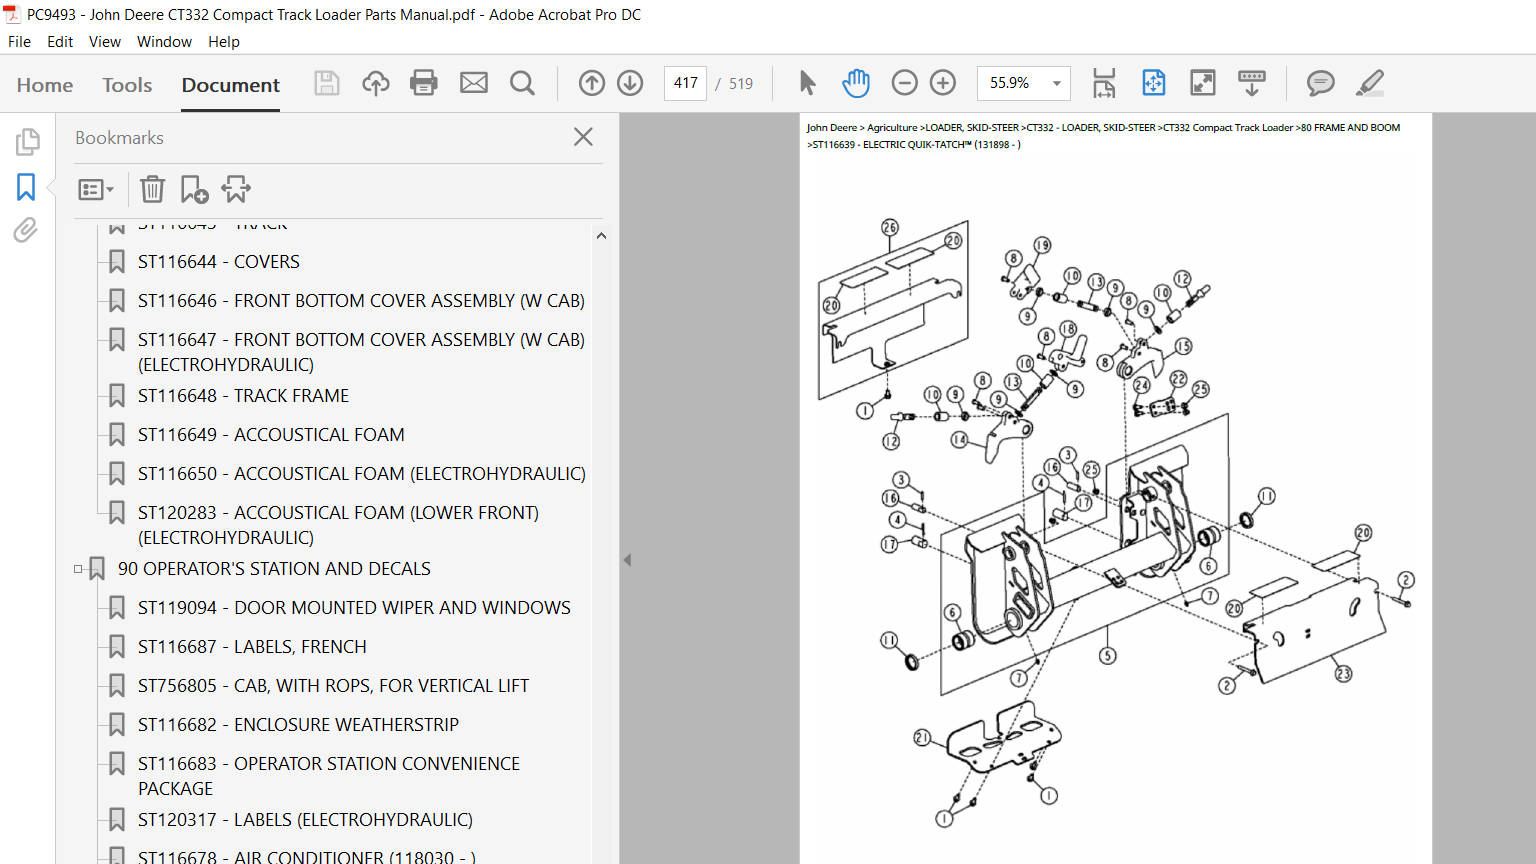This screenshot has height=864, width=1536.
Task: Send file by email envelope icon
Action: 474,83
